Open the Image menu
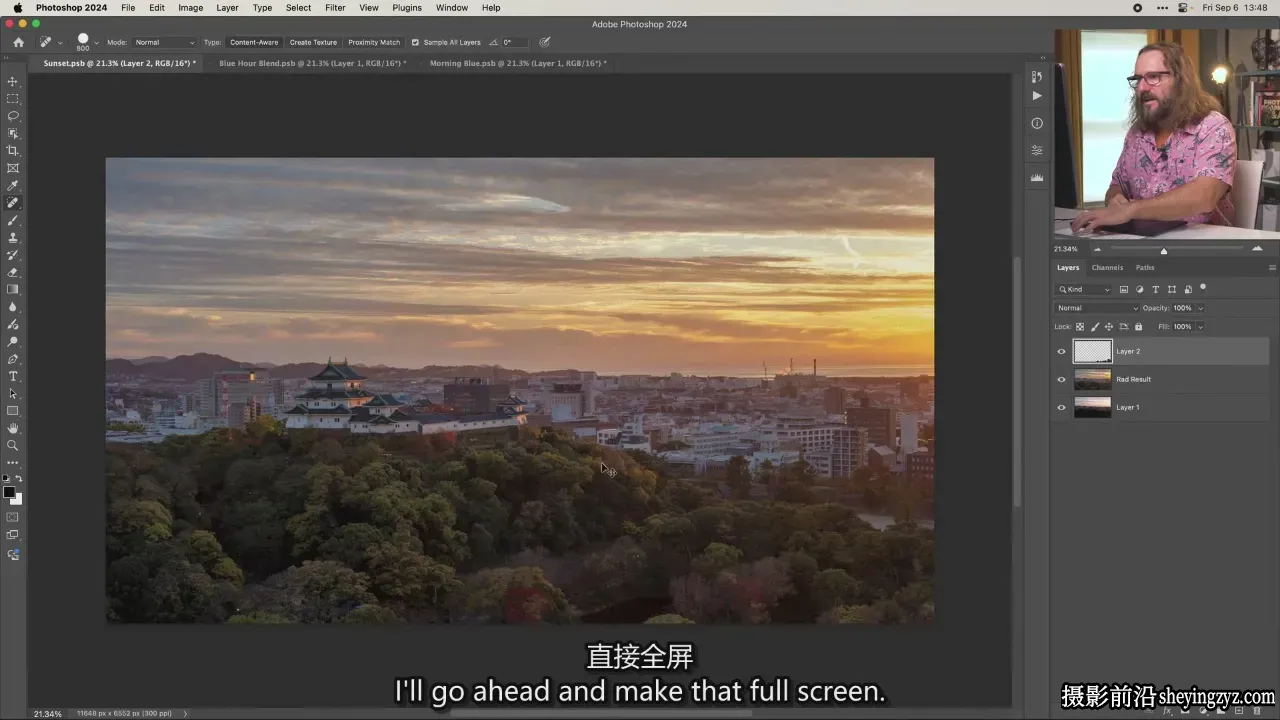 click(x=190, y=7)
